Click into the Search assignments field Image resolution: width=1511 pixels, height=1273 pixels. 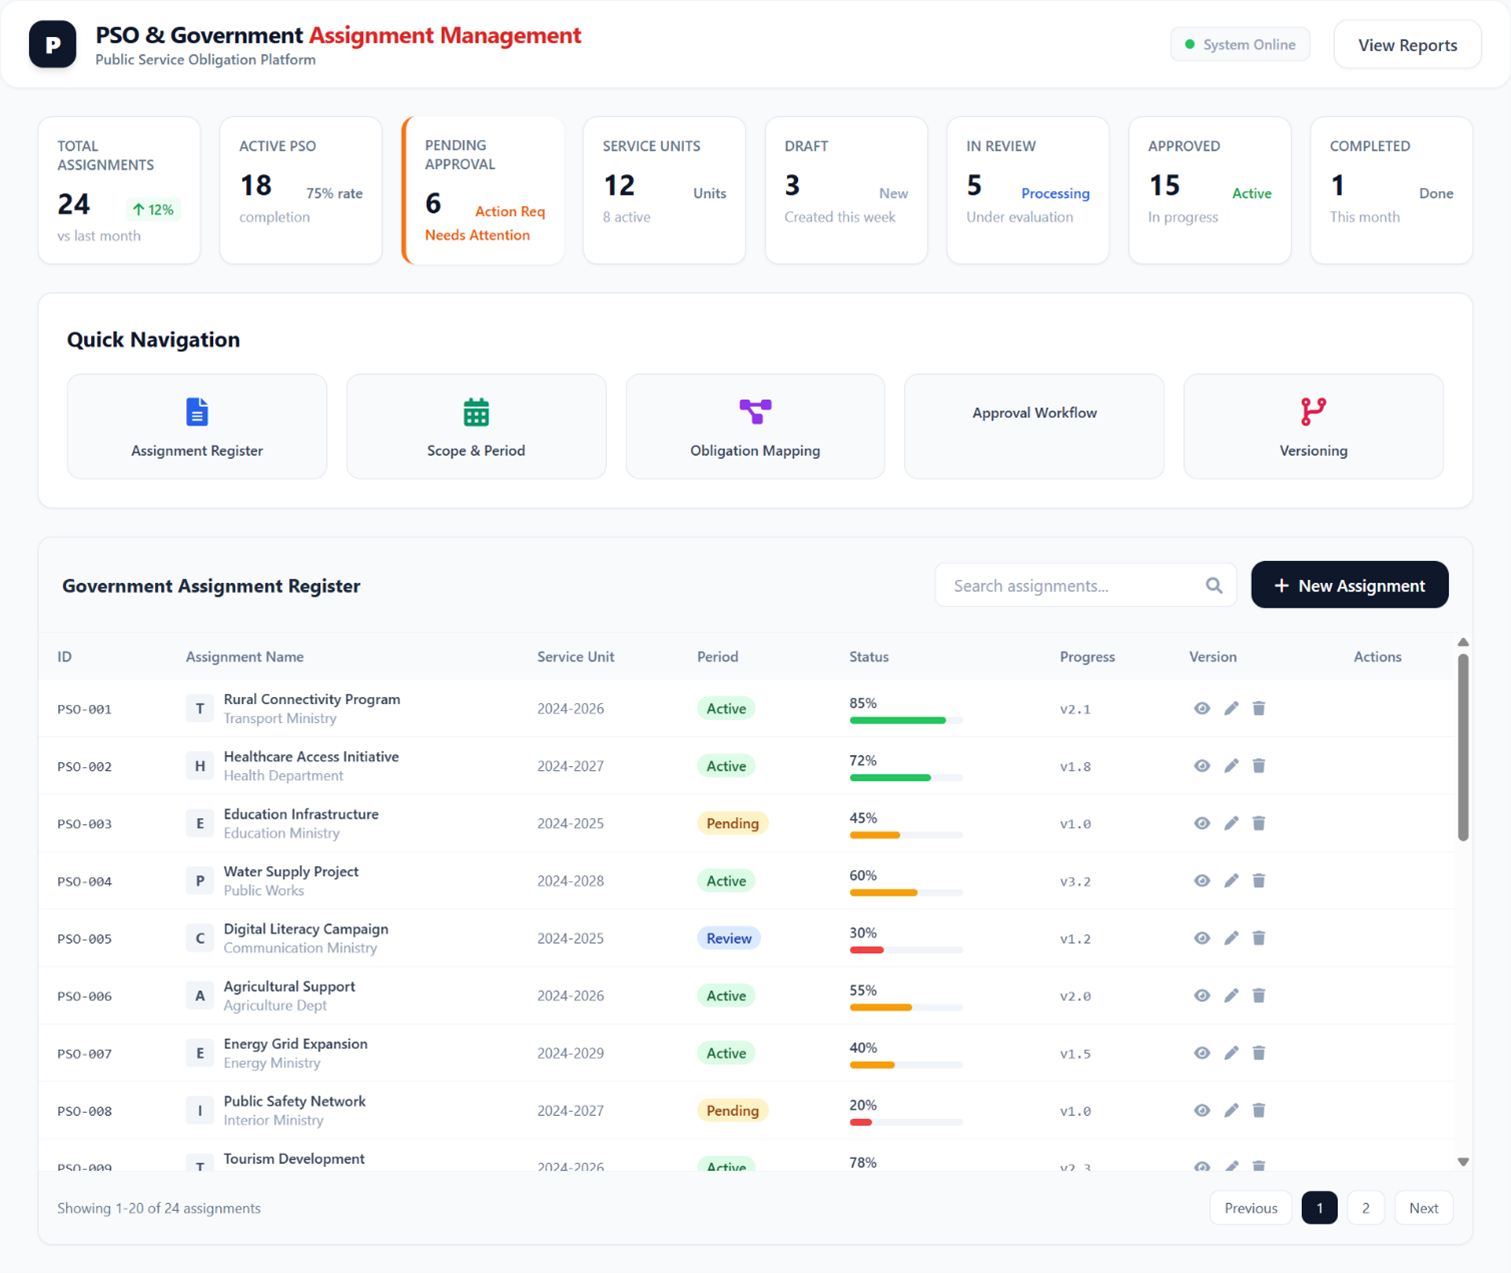1070,586
